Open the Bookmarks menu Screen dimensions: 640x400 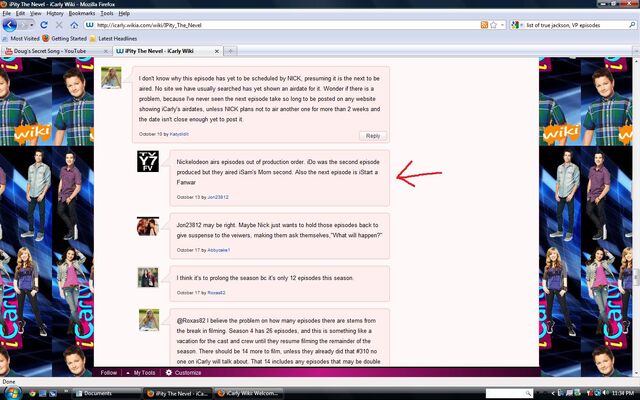(x=82, y=13)
